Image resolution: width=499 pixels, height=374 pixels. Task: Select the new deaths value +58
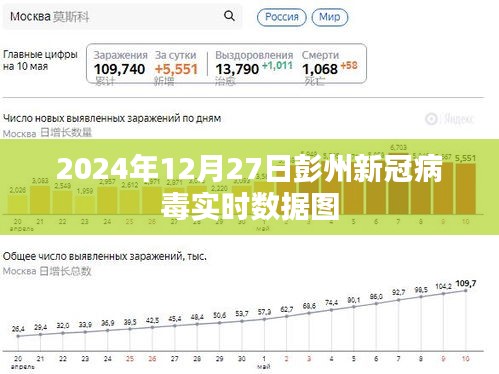tap(349, 65)
